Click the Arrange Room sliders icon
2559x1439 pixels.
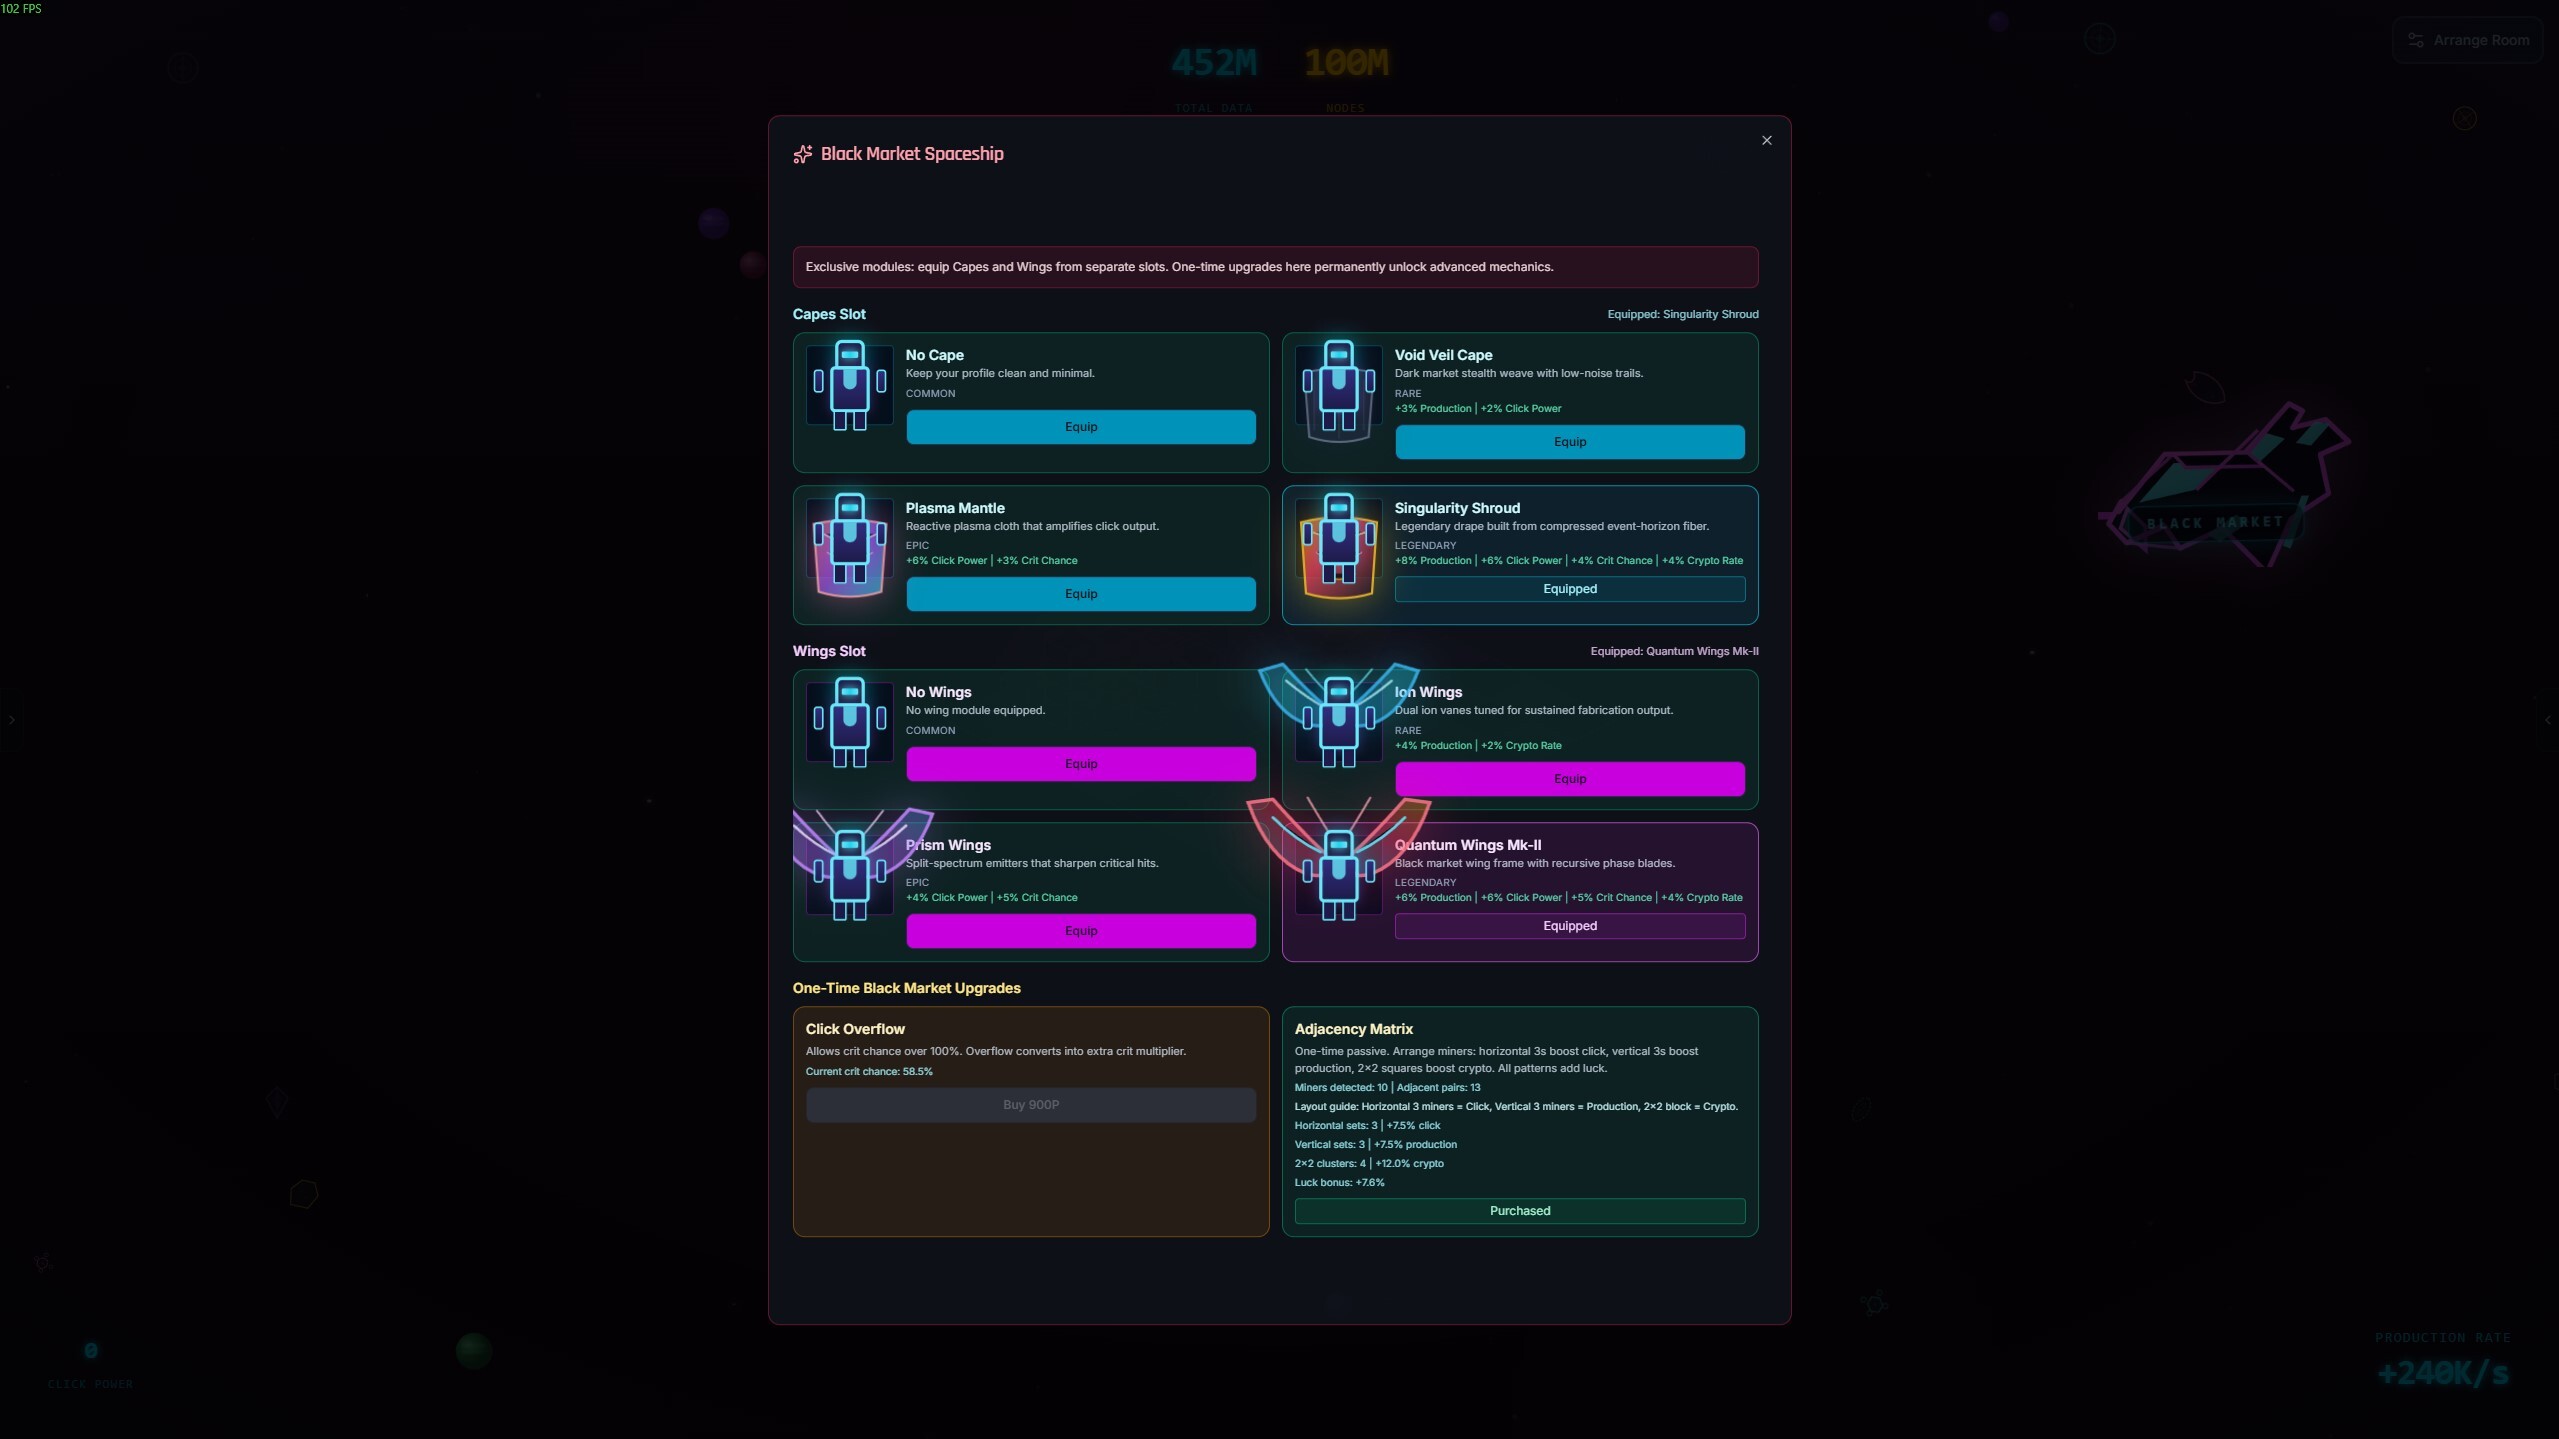(2415, 40)
